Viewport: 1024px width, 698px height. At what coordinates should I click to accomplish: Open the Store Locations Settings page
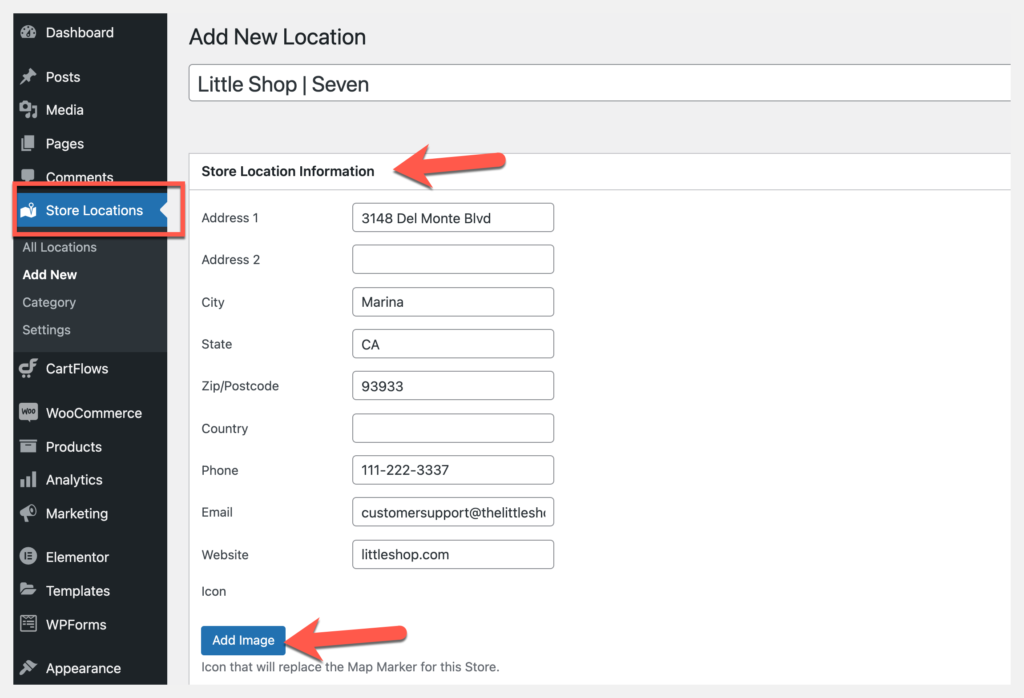[45, 329]
